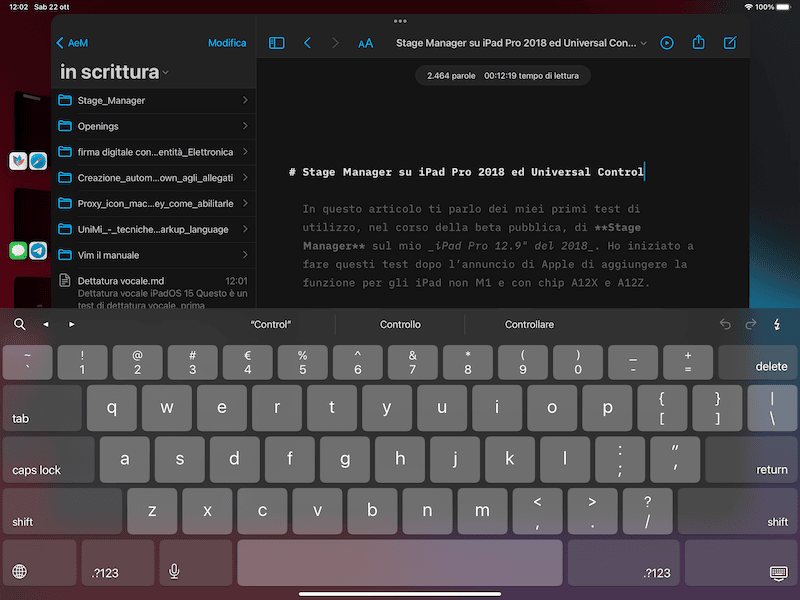Open the 'in scrittura' folder dropdown
Viewport: 800px width, 600px height.
114,72
